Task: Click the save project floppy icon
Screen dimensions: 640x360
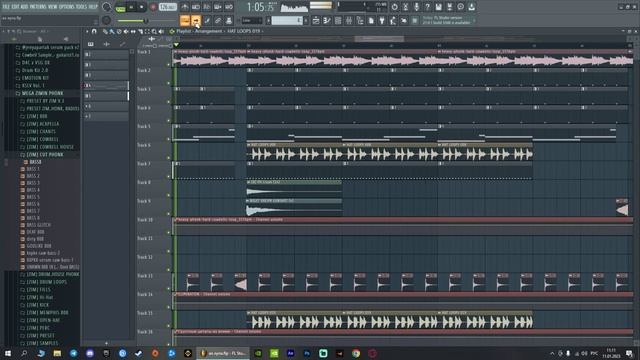Action: coord(438,7)
